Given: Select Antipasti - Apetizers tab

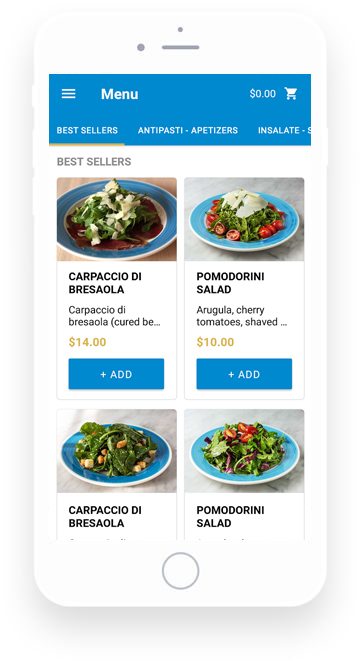Looking at the screenshot, I should tap(188, 130).
